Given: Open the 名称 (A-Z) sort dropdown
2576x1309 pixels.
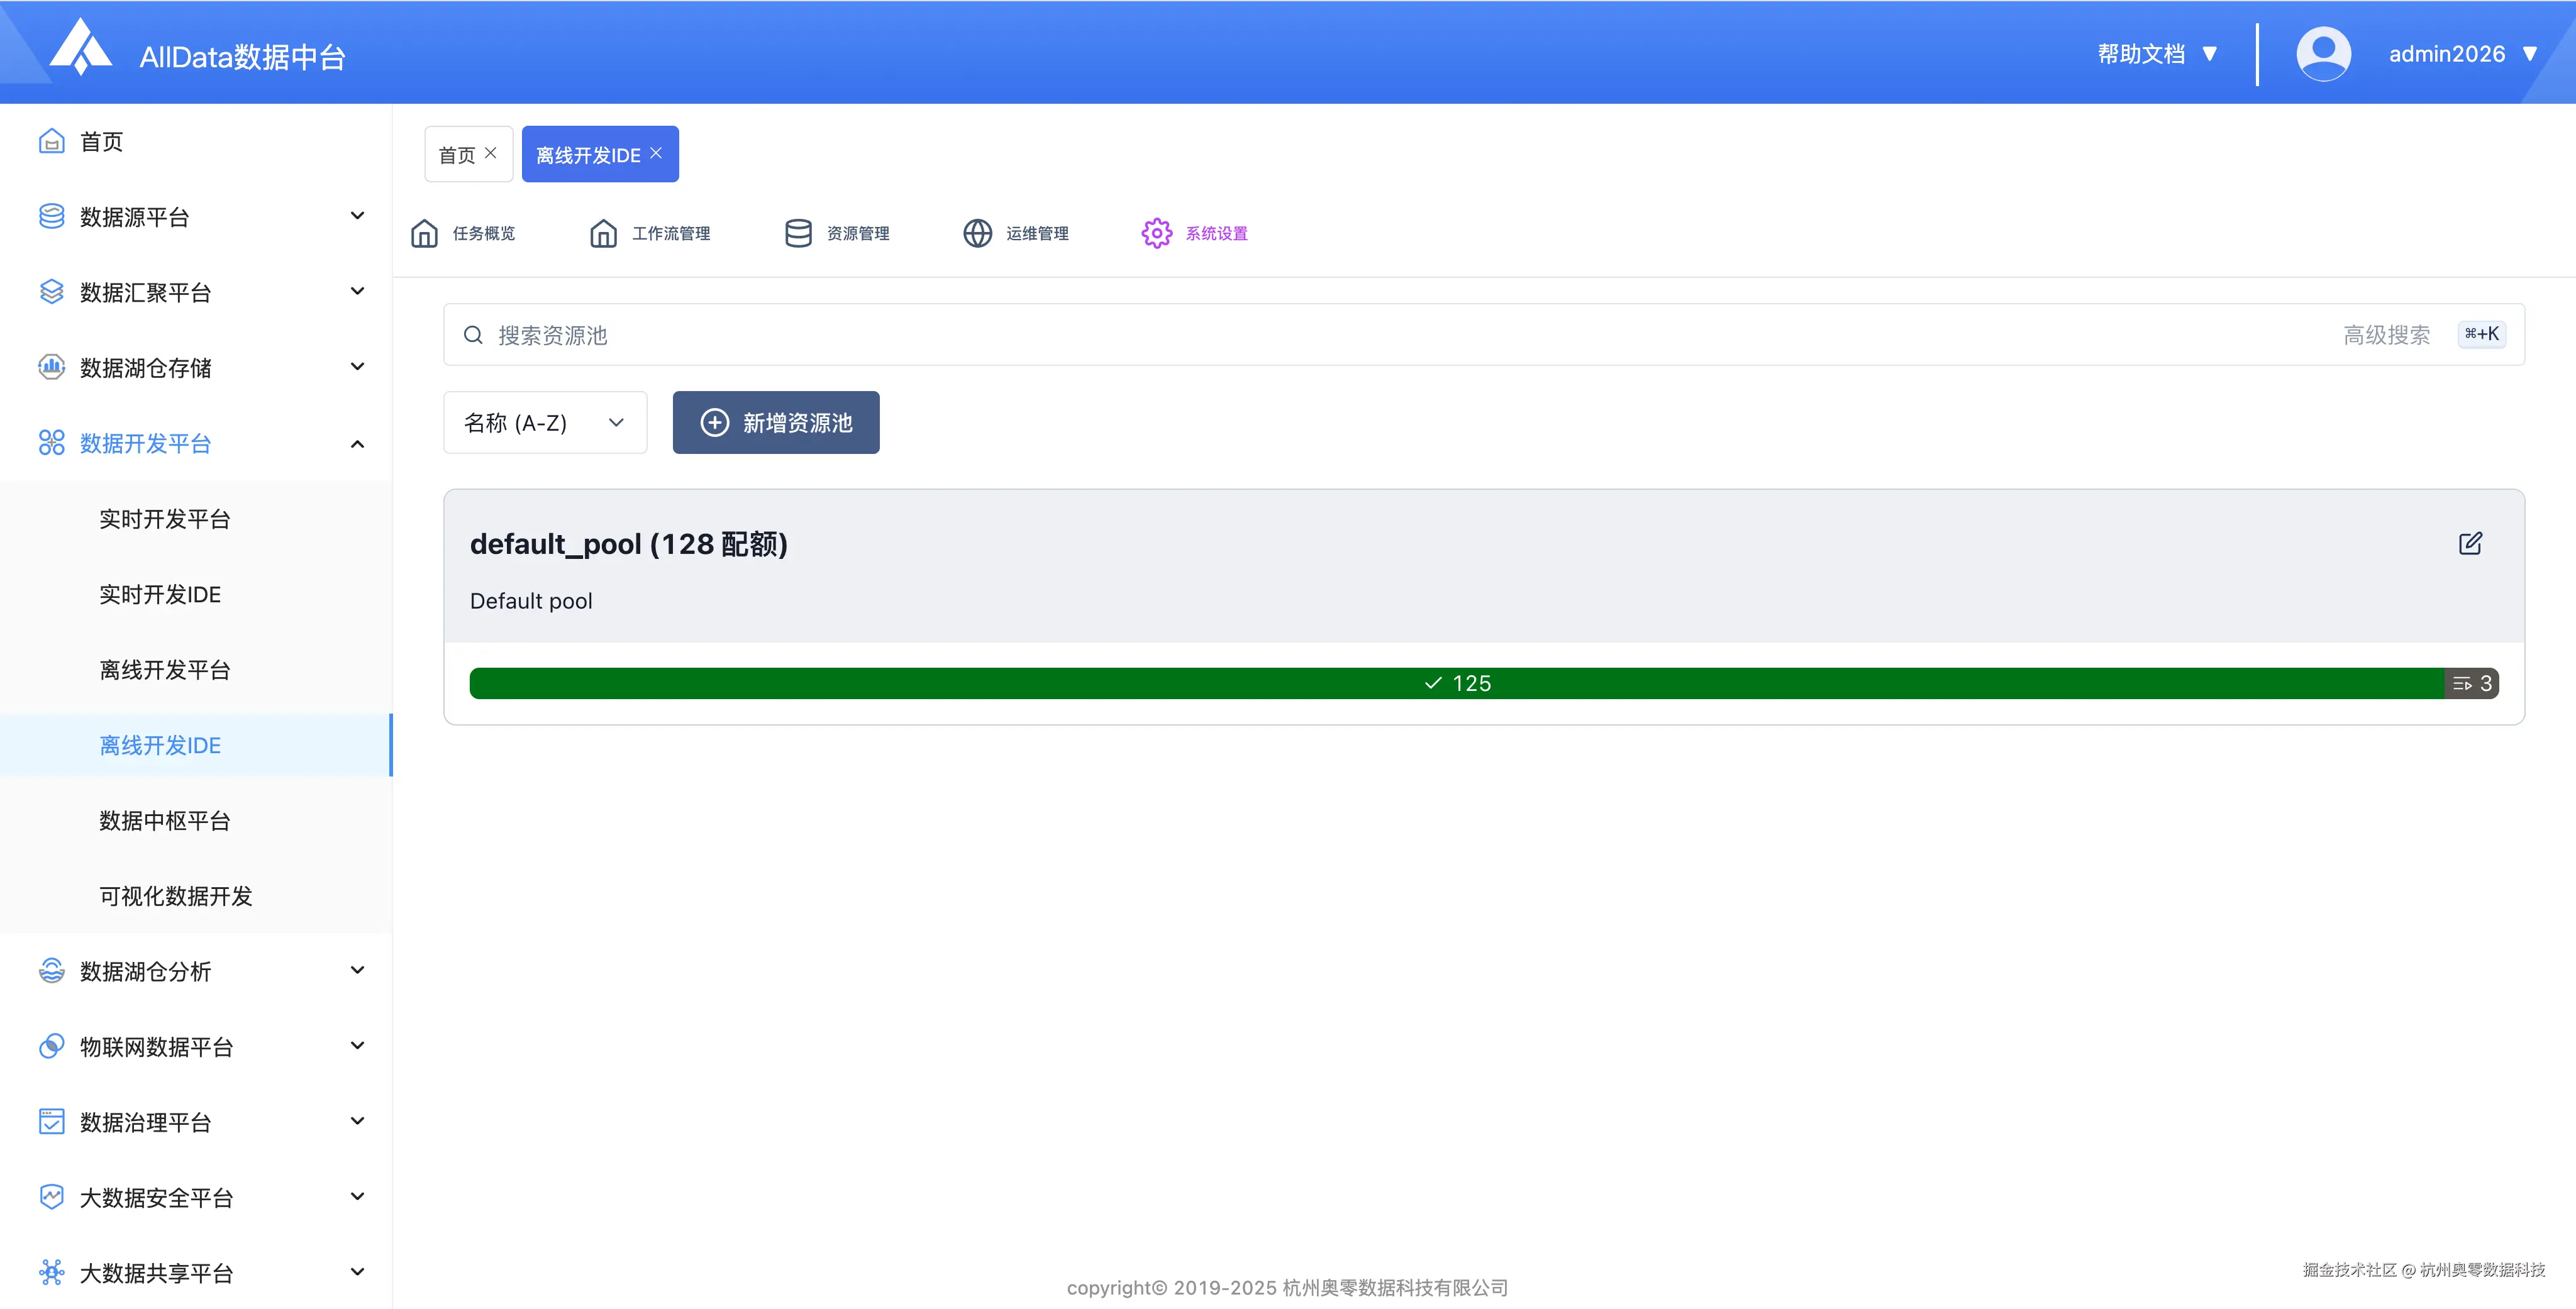Looking at the screenshot, I should point(545,422).
